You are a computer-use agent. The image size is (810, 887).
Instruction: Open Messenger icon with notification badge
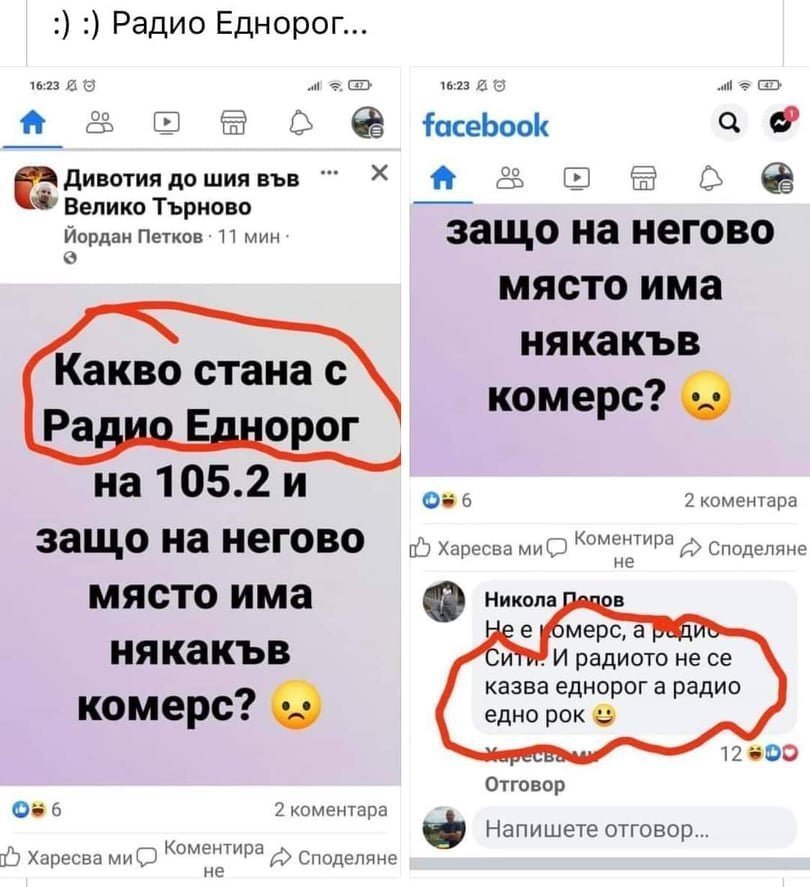782,122
